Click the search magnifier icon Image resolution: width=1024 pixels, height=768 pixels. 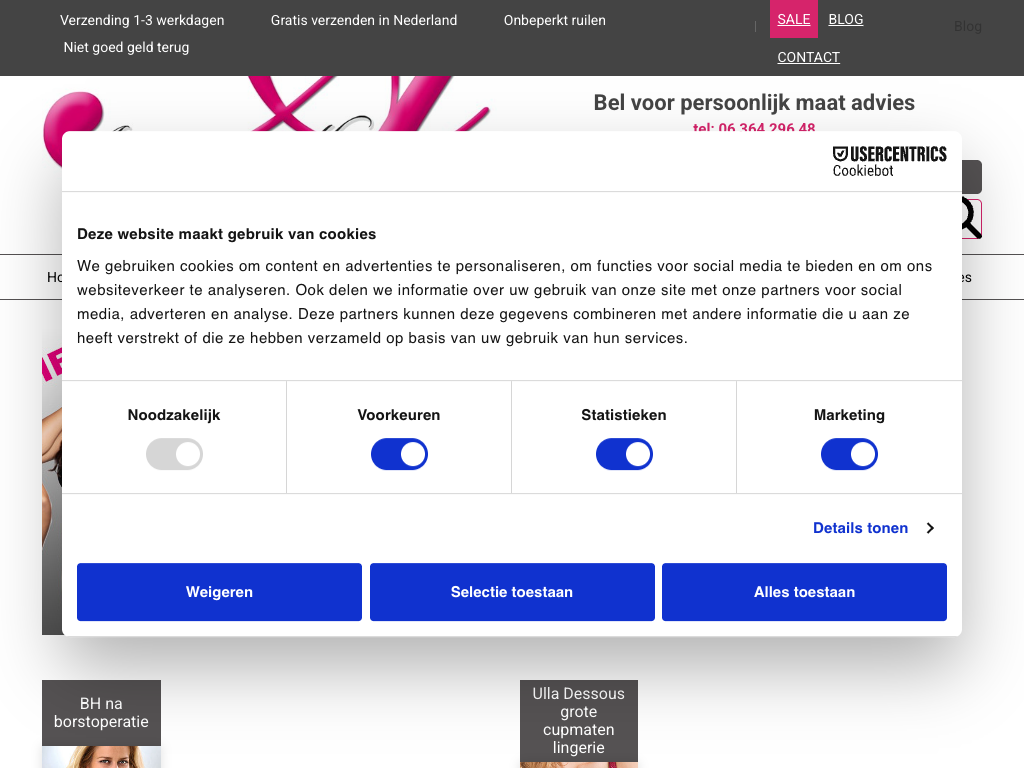tap(971, 219)
